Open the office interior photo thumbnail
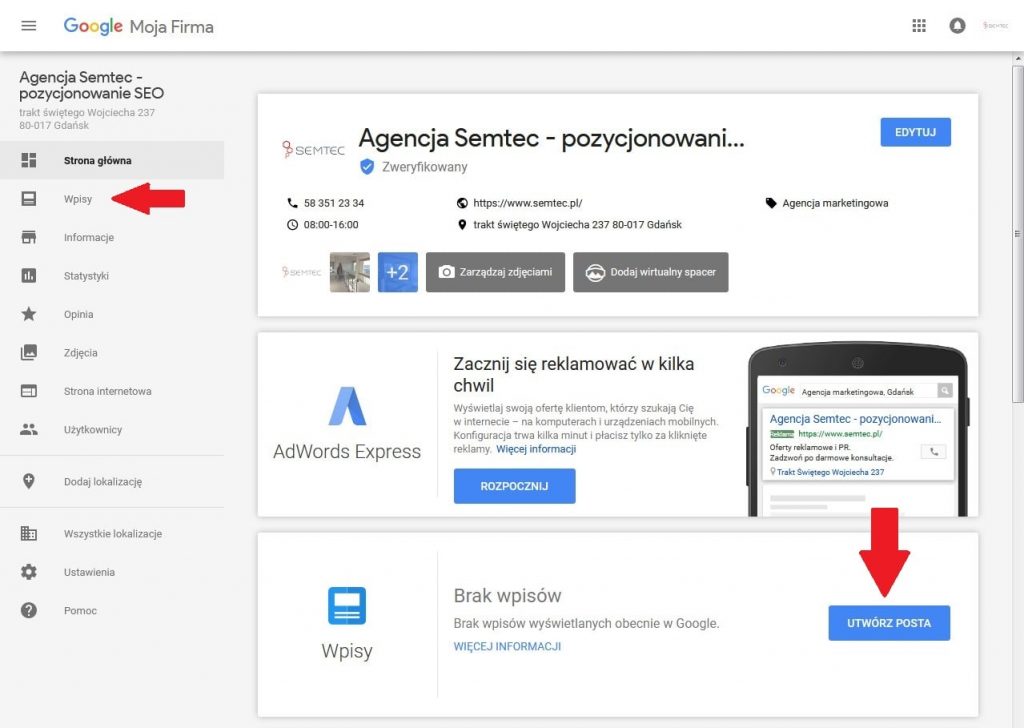 (x=349, y=272)
